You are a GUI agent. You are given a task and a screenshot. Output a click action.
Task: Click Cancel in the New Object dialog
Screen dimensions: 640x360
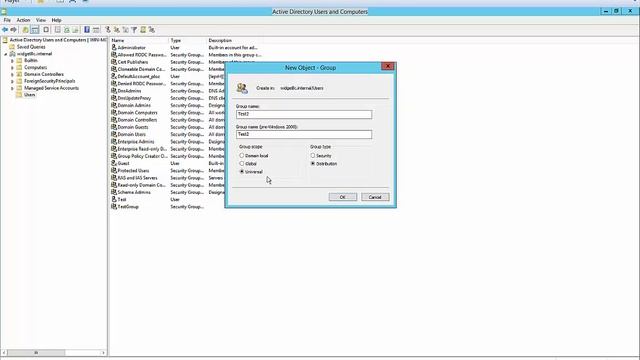[375, 197]
